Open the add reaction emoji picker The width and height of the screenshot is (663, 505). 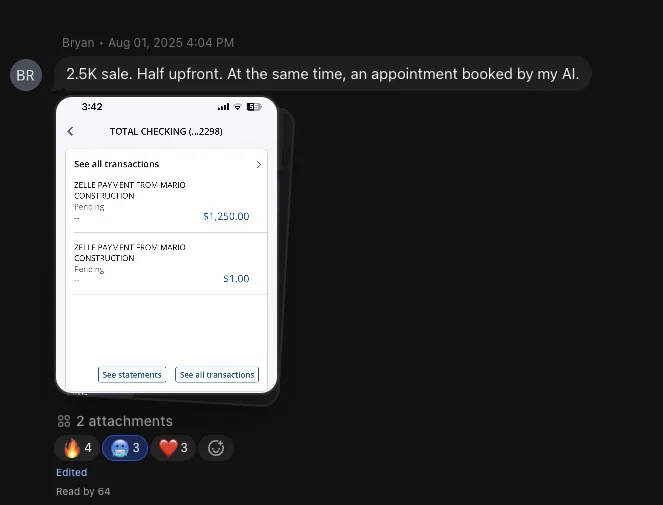pyautogui.click(x=216, y=448)
